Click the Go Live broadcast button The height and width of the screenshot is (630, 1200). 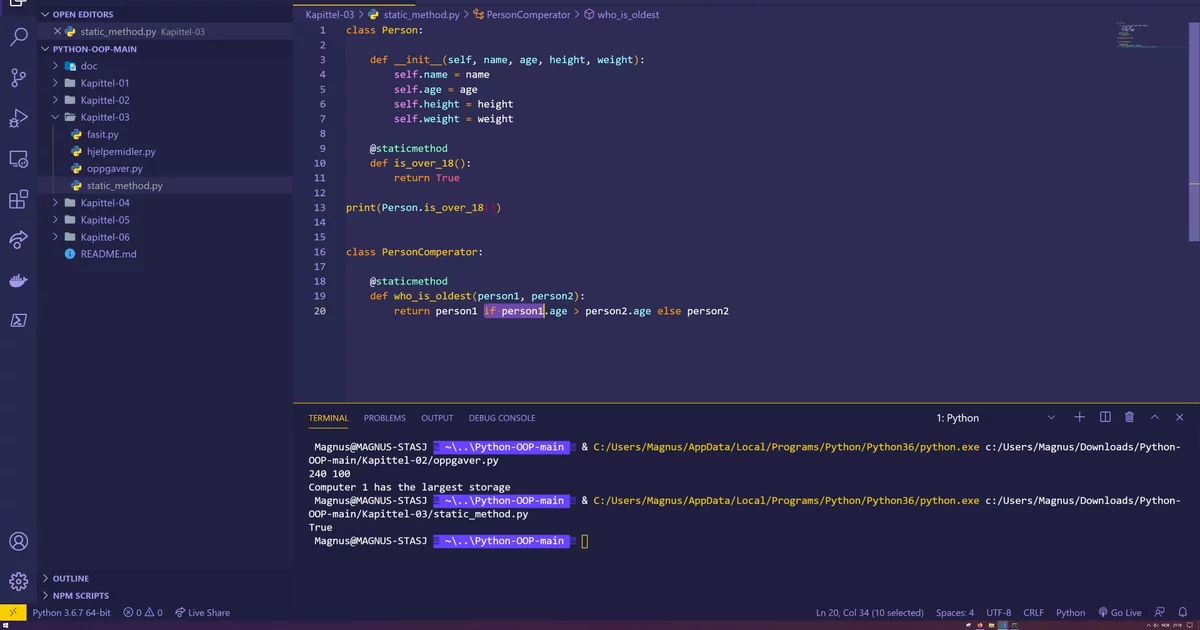tap(1118, 612)
